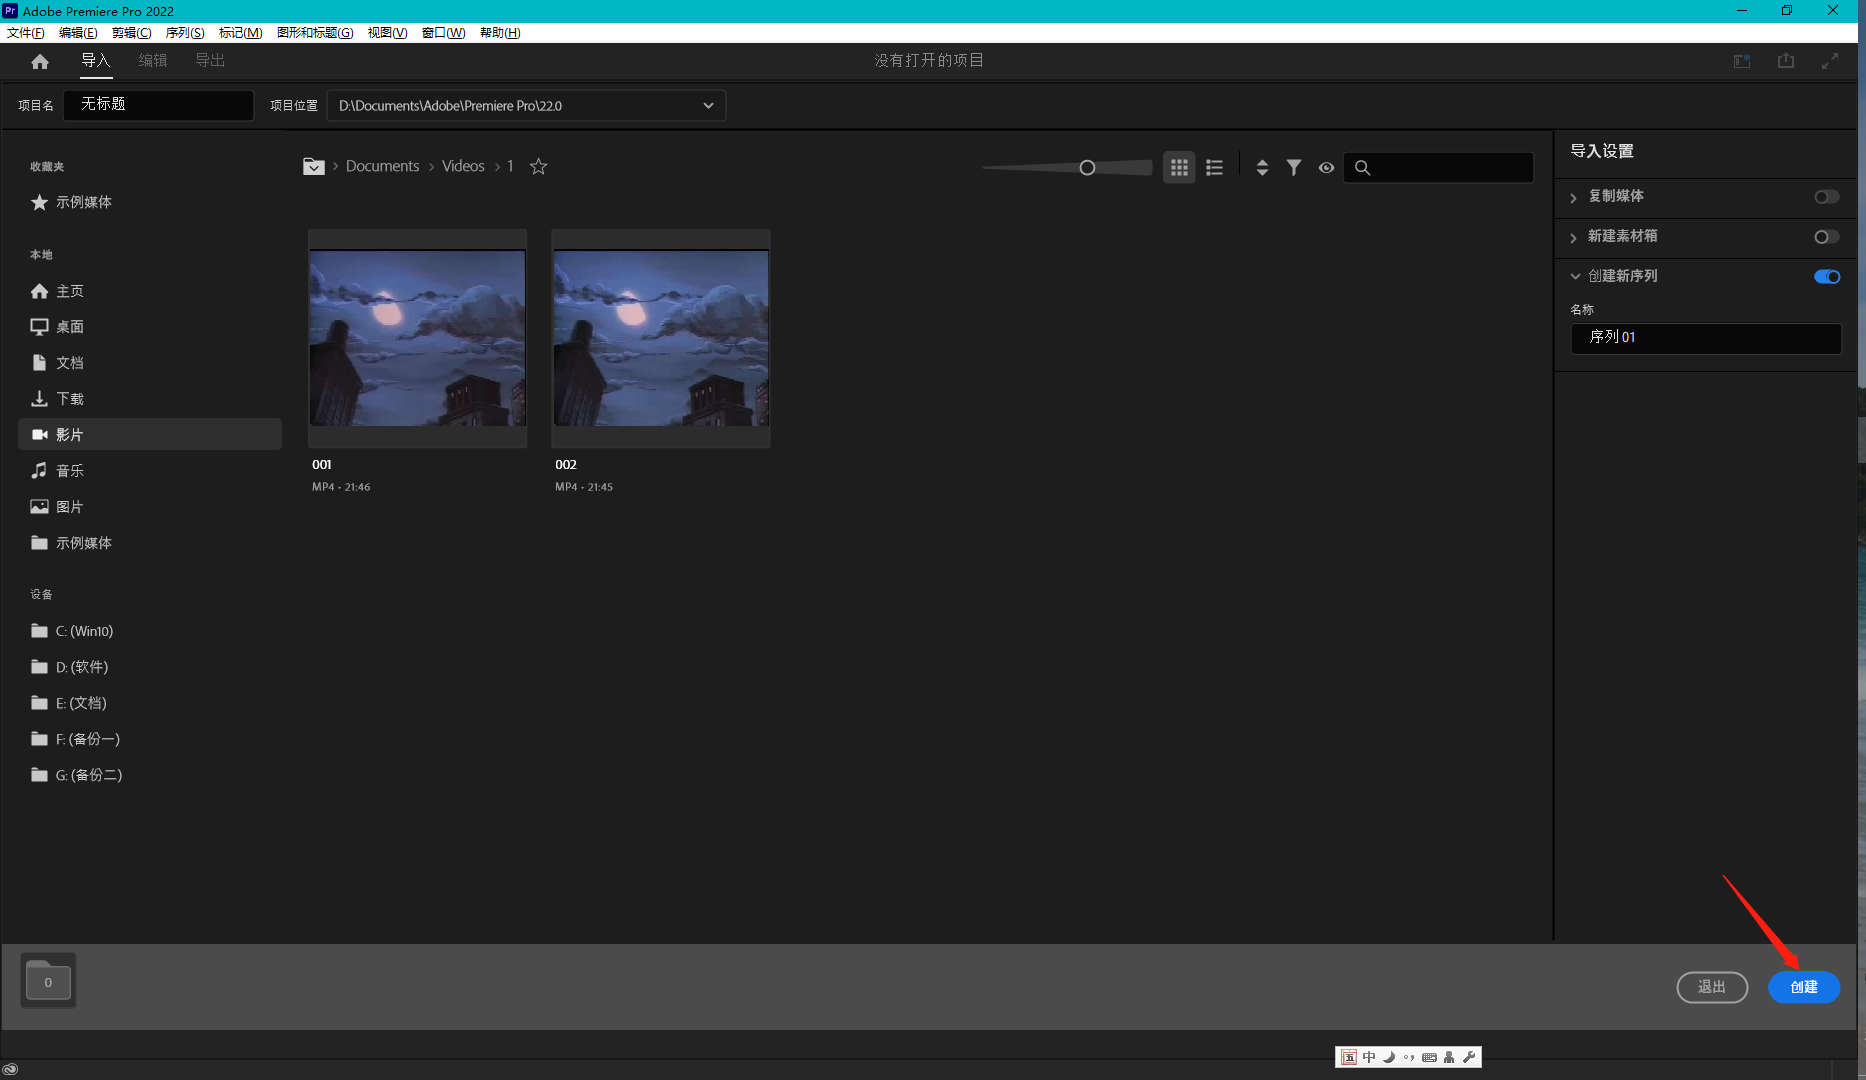Switch to the 编辑 workspace tab
The height and width of the screenshot is (1080, 1866).
[x=152, y=61]
